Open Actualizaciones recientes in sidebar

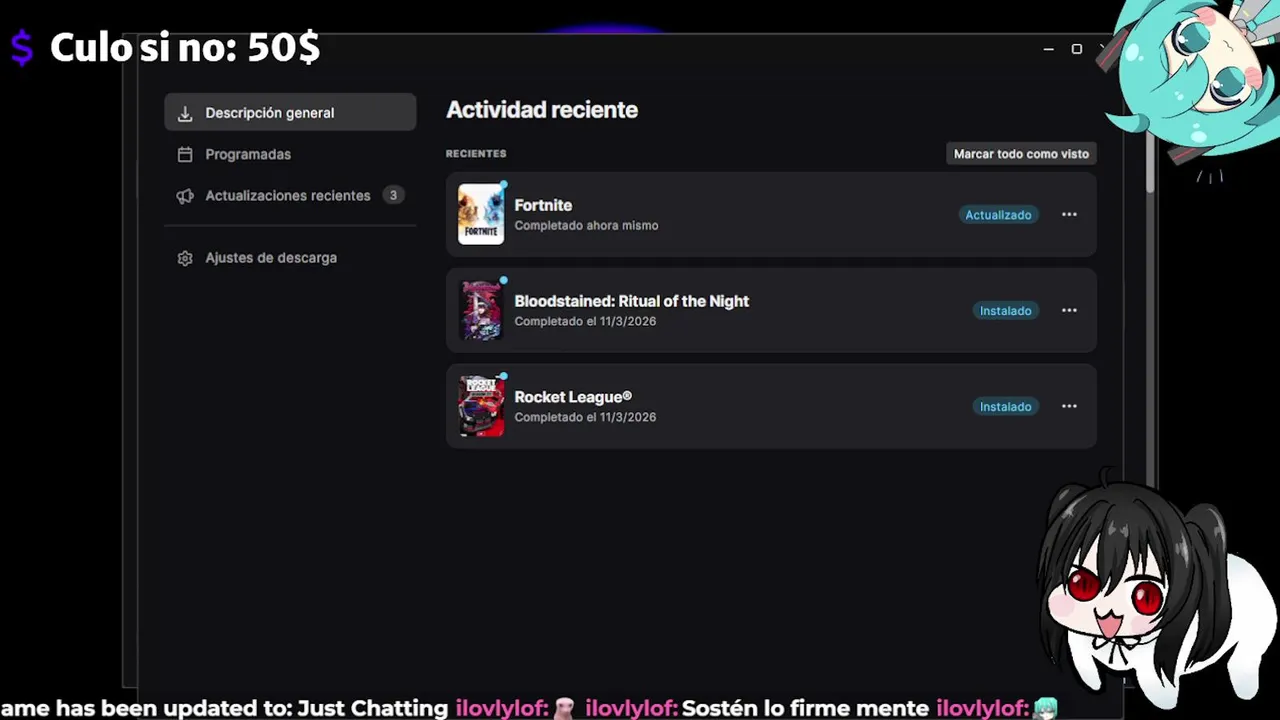coord(290,196)
